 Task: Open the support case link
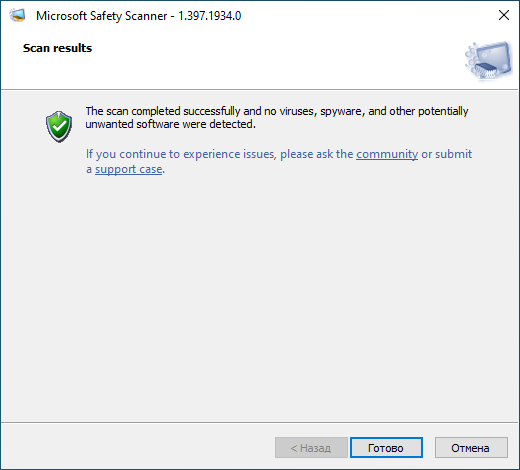tap(129, 169)
